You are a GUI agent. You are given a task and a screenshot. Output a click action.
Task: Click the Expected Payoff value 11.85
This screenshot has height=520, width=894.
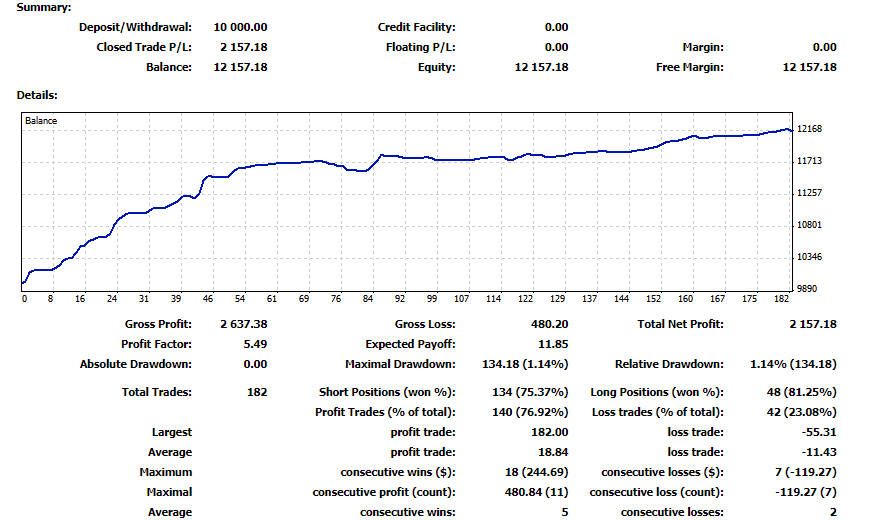click(x=553, y=344)
